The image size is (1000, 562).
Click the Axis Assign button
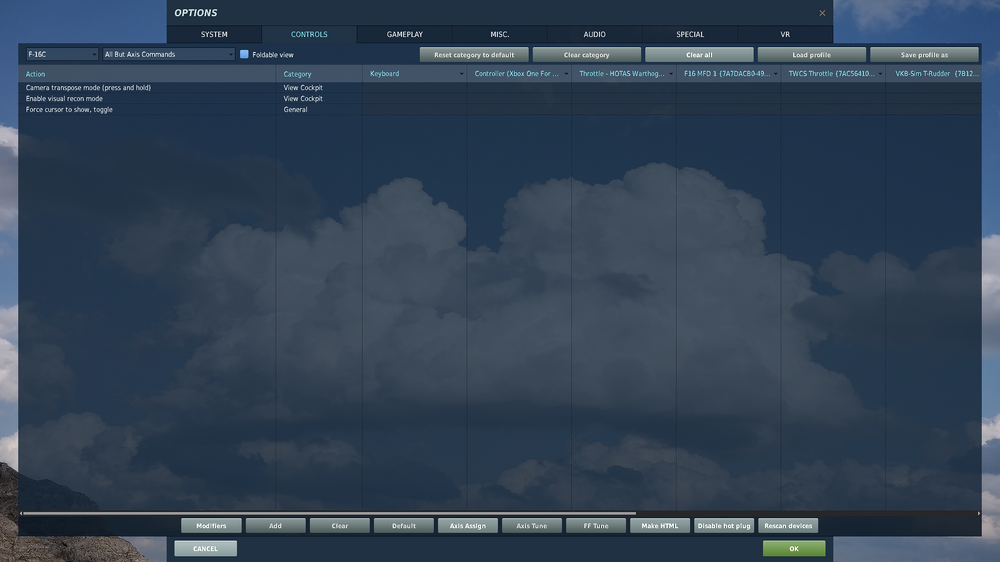click(x=467, y=526)
